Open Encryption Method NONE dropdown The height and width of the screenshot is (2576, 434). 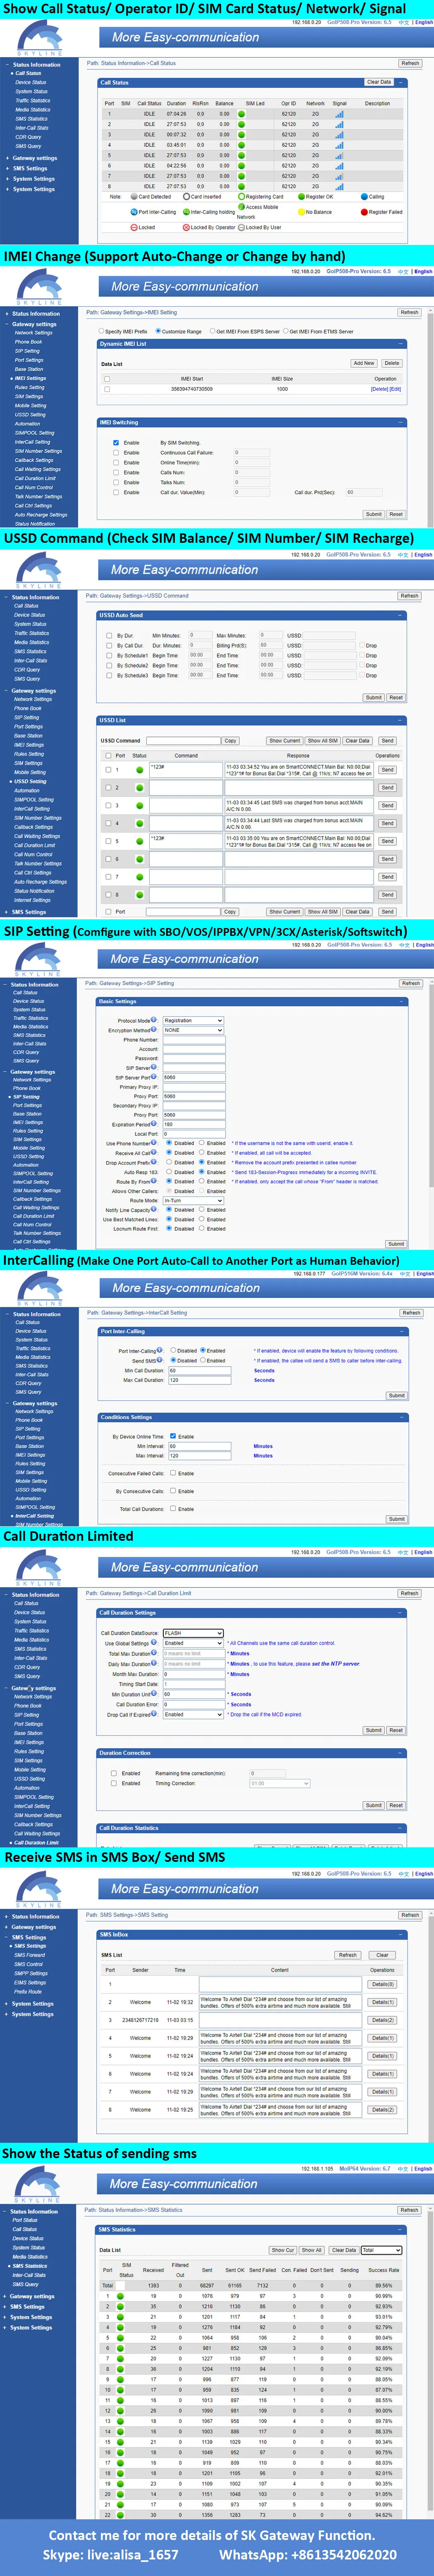pos(192,1030)
